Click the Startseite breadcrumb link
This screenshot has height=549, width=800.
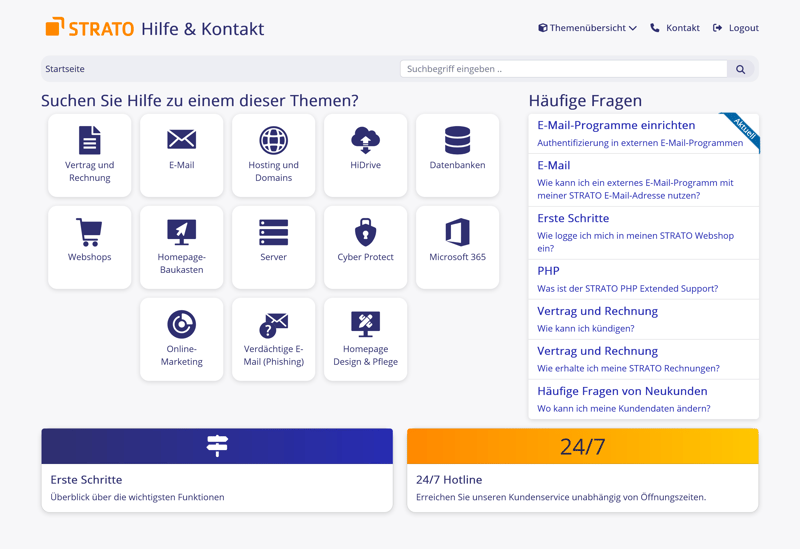click(65, 69)
